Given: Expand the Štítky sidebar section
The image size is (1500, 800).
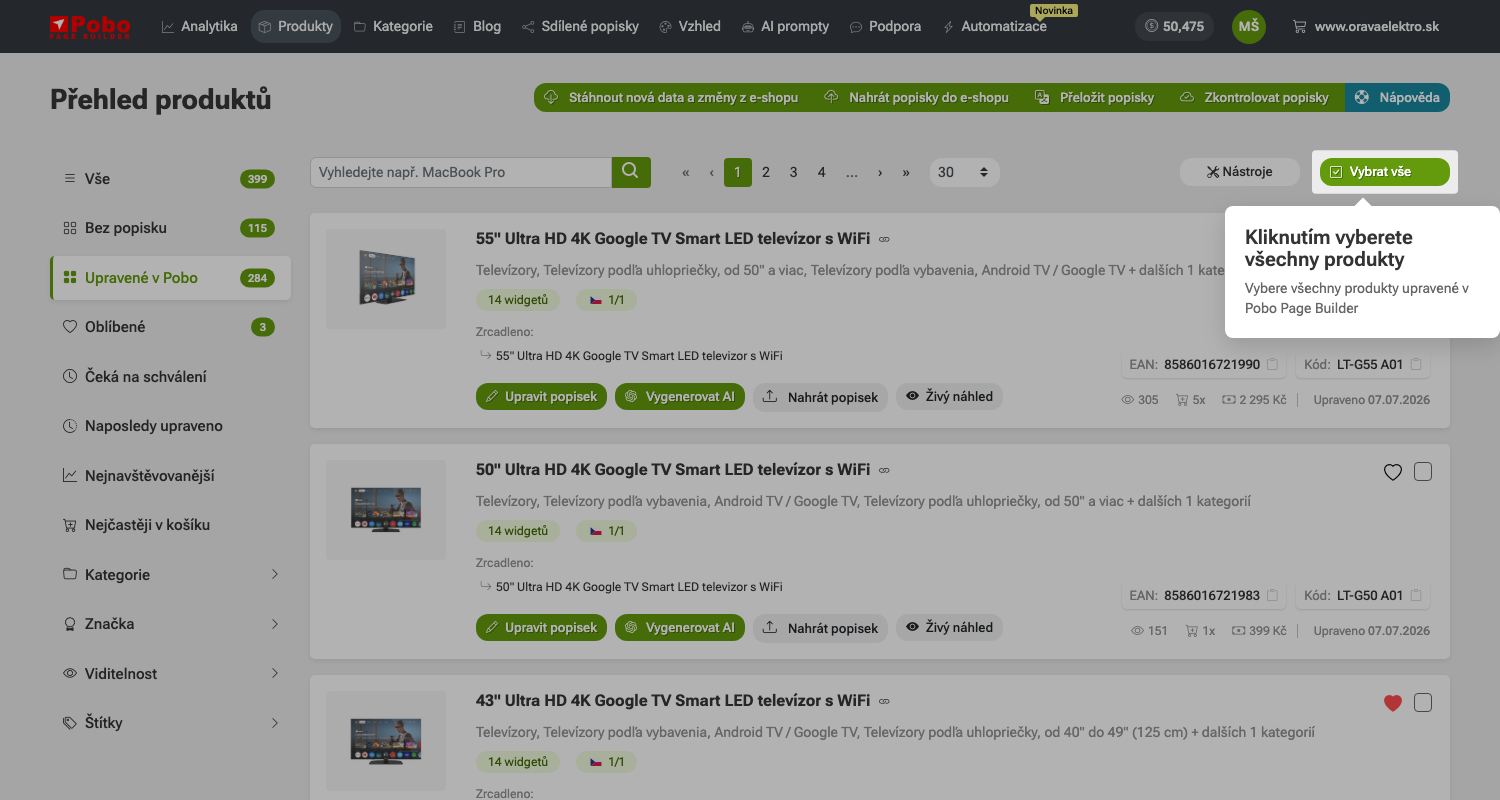Looking at the screenshot, I should 170,723.
